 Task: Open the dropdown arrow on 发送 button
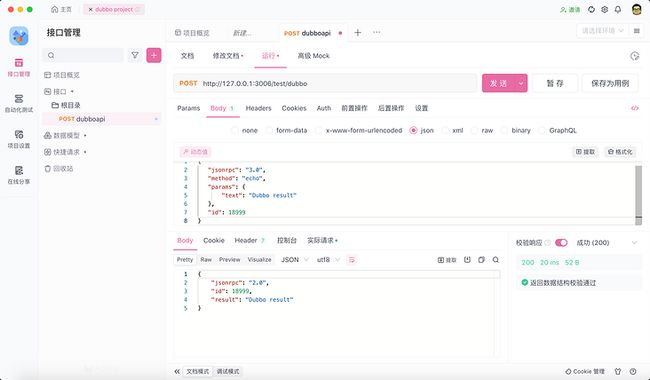[x=521, y=83]
